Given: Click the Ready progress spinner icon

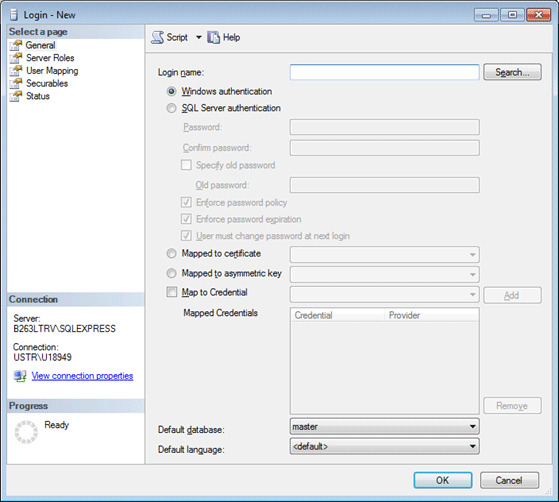Looking at the screenshot, I should pos(26,432).
